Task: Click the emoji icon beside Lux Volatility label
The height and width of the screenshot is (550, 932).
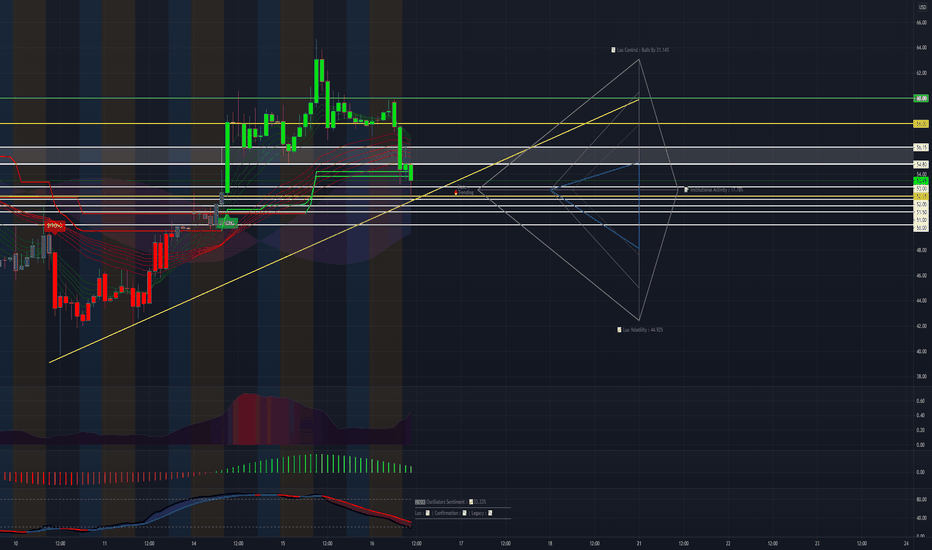Action: (619, 329)
